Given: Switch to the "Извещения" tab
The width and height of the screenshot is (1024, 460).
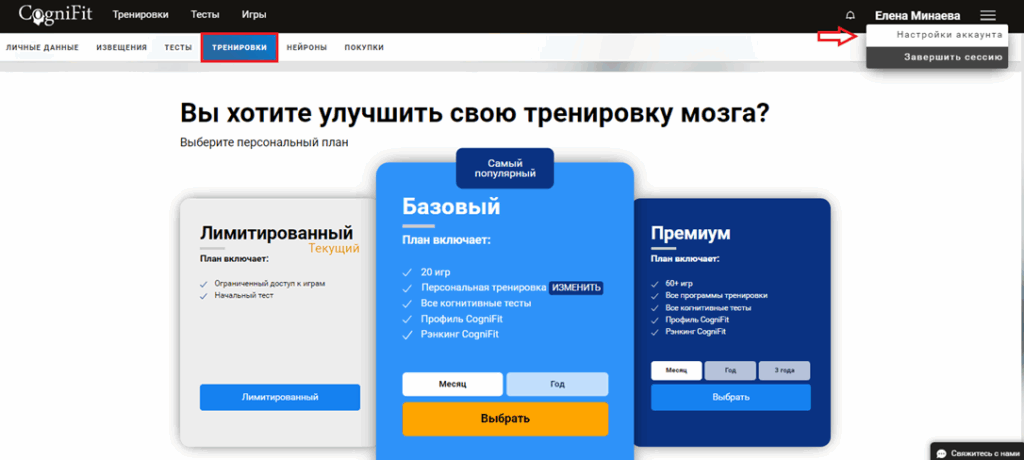Looking at the screenshot, I should tap(121, 47).
